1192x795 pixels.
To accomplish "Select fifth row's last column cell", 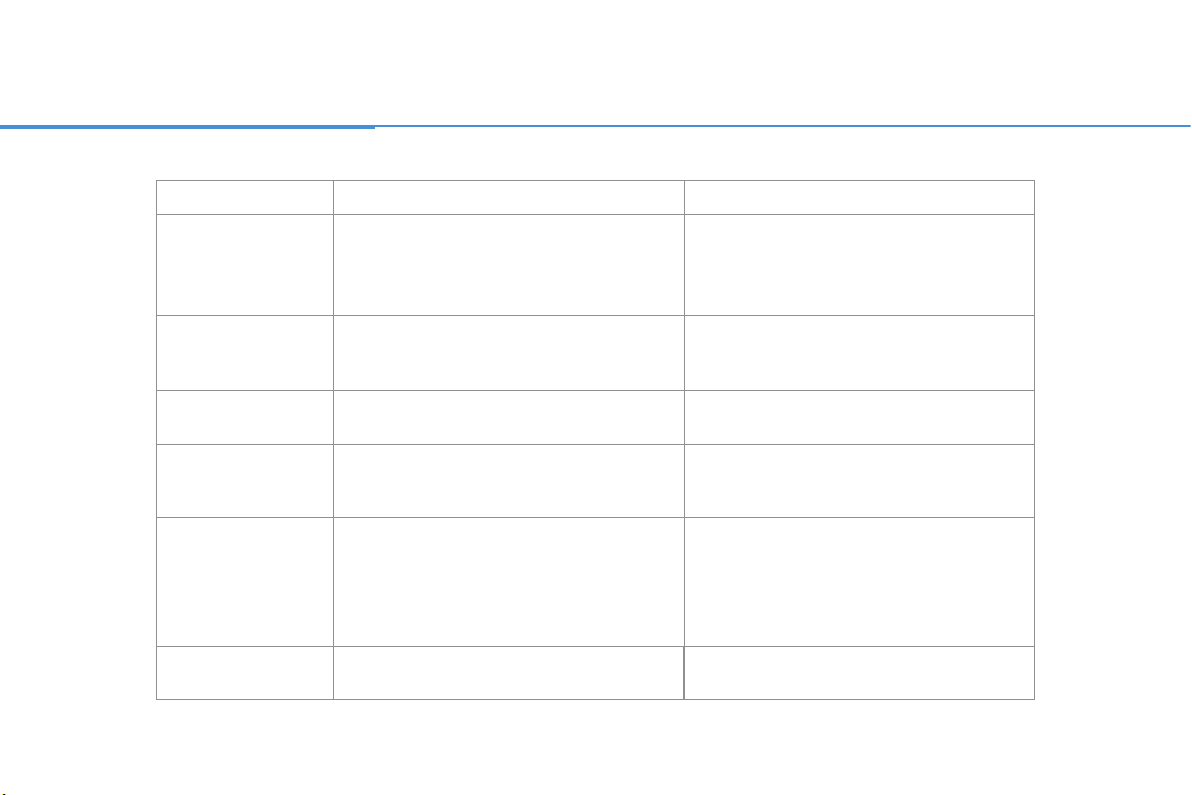I will [x=859, y=481].
